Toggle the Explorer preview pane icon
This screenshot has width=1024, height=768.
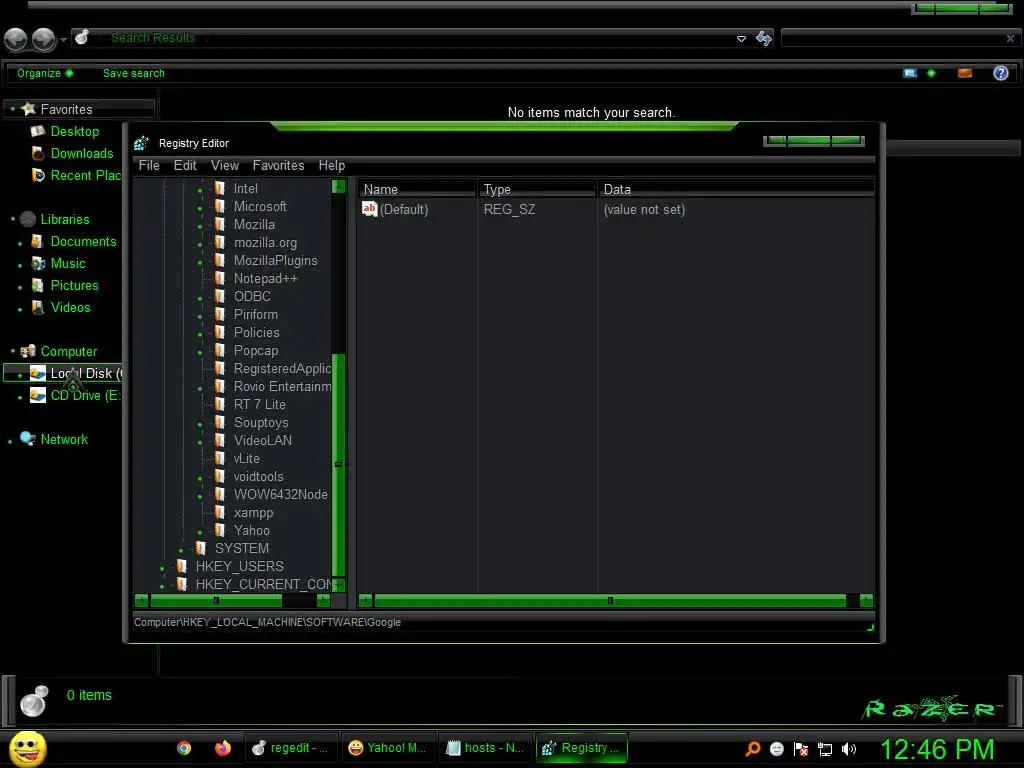[x=965, y=73]
